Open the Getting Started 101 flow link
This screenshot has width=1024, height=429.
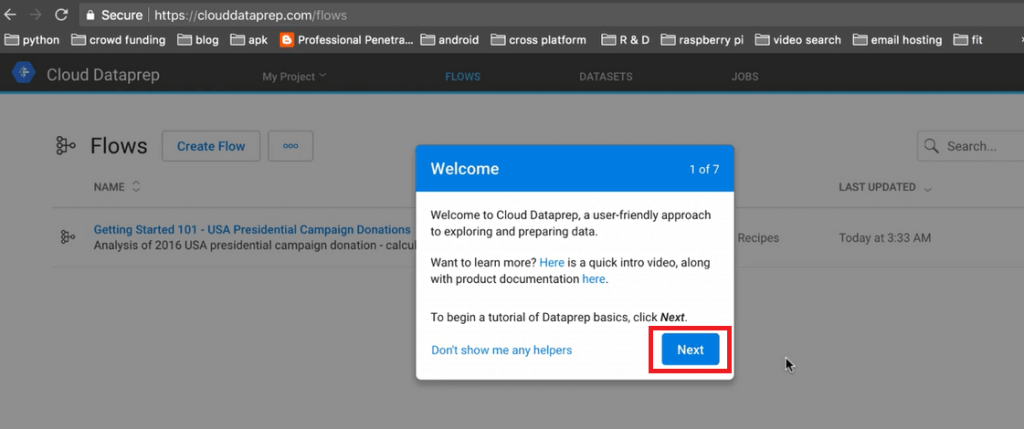(252, 229)
